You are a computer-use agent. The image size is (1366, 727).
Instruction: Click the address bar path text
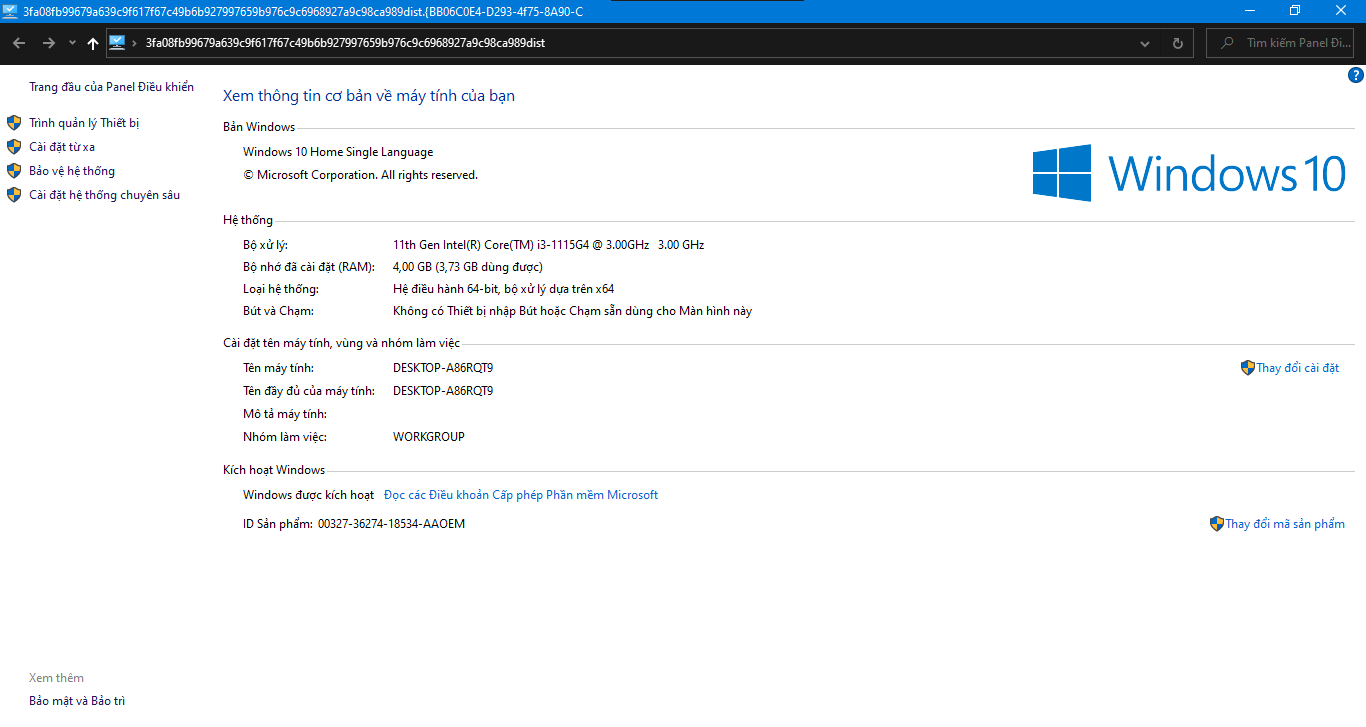345,43
